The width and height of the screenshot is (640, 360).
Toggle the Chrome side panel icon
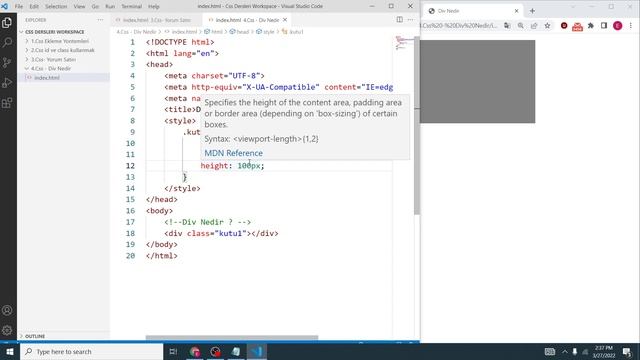point(604,25)
